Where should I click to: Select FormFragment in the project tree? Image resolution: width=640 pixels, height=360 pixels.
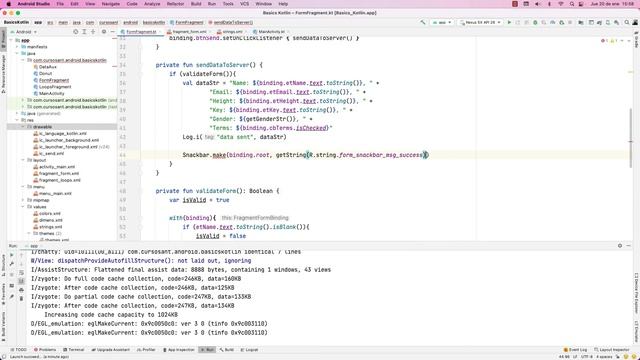point(54,80)
